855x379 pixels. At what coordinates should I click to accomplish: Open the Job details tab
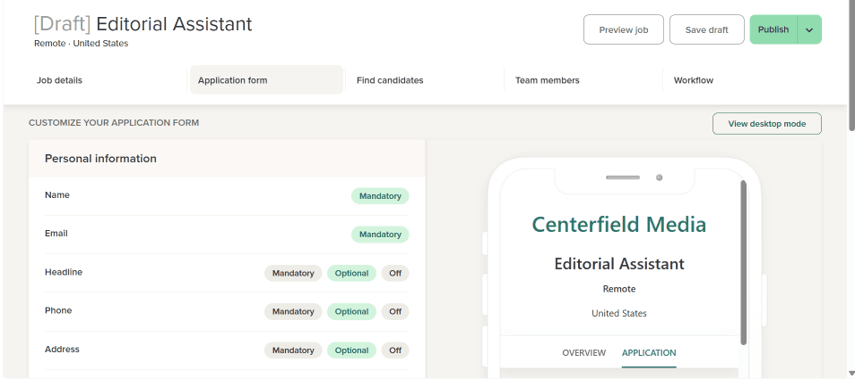coord(59,80)
